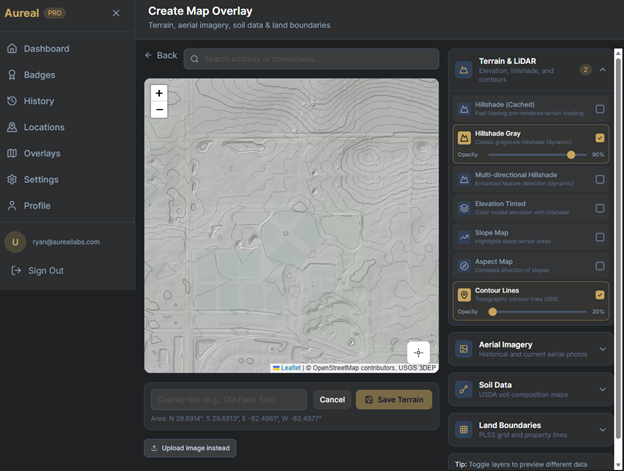Open the History clock icon
Viewport: 624px width, 471px height.
[12, 101]
